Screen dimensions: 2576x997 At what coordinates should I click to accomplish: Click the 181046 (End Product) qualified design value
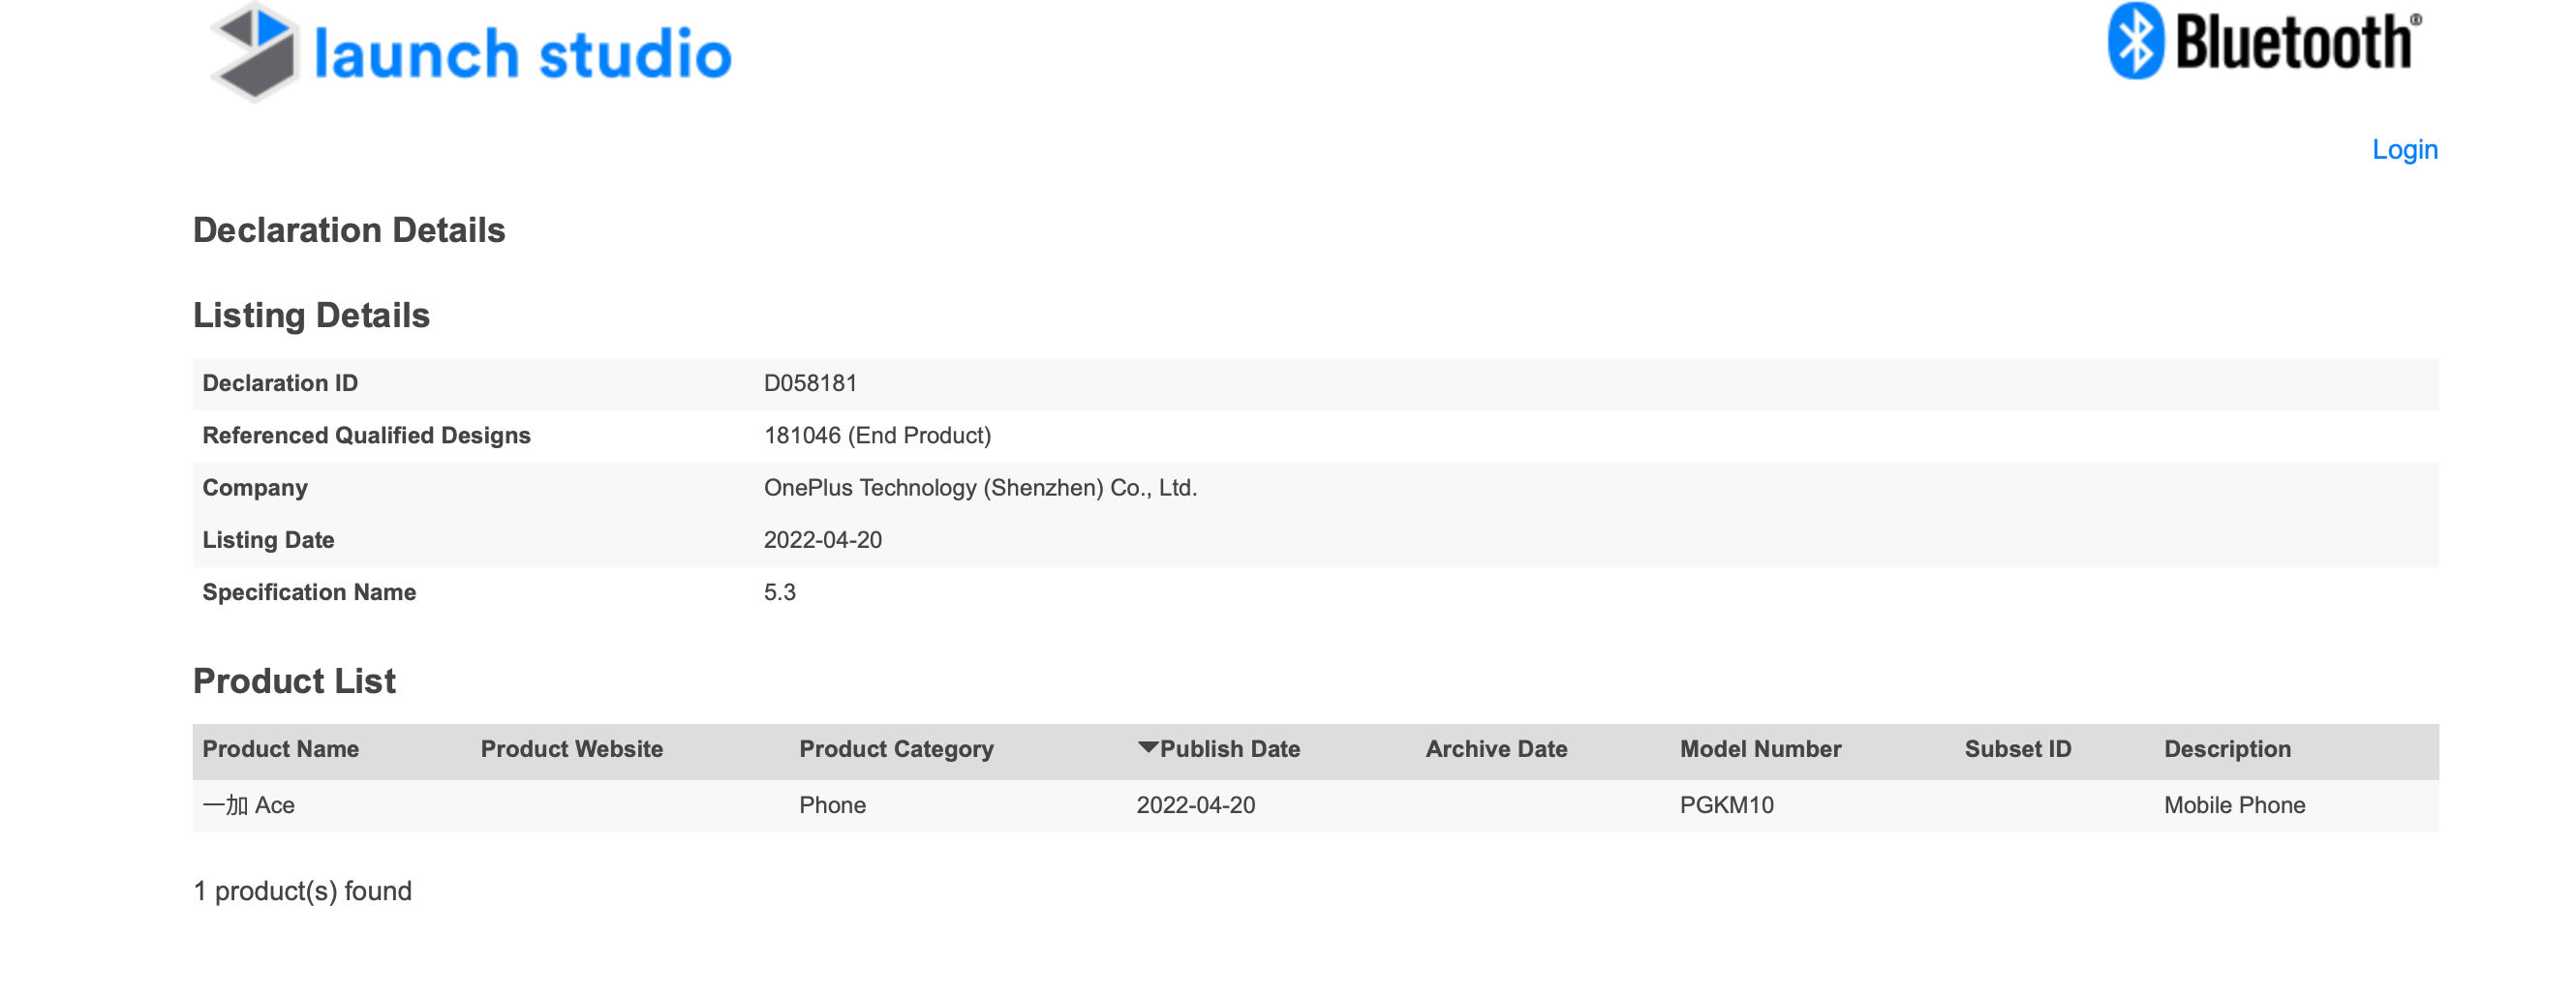coord(877,436)
